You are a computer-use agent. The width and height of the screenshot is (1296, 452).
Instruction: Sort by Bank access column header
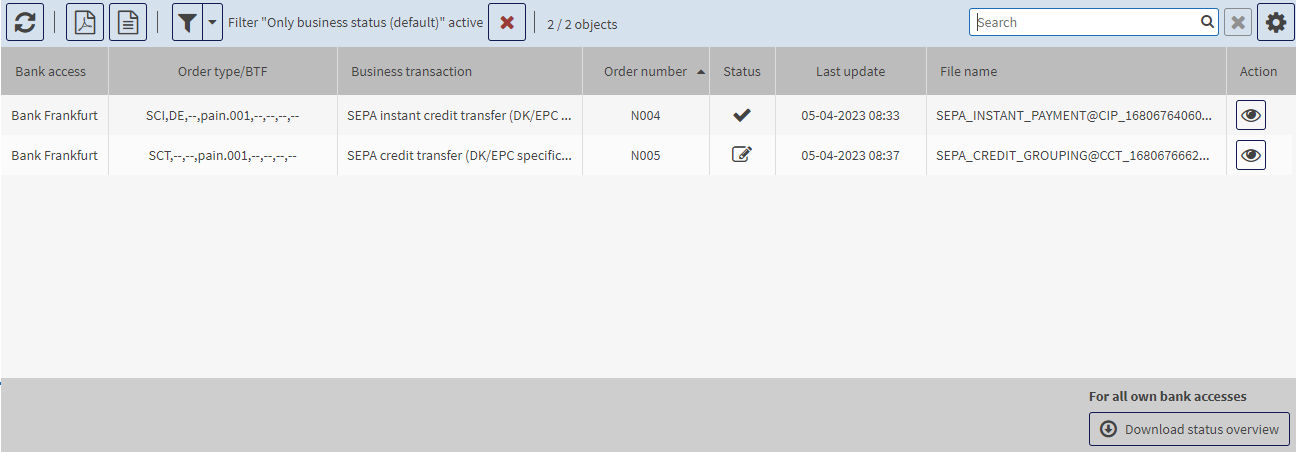pyautogui.click(x=49, y=71)
